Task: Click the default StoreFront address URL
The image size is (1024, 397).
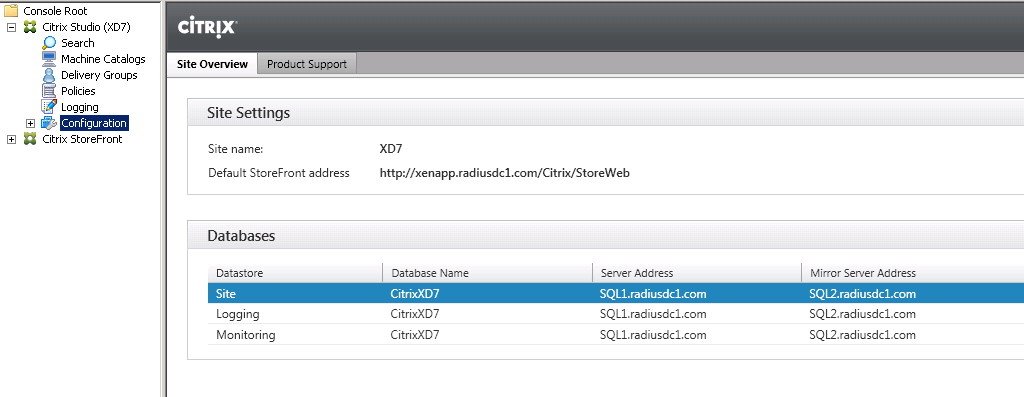Action: (505, 173)
